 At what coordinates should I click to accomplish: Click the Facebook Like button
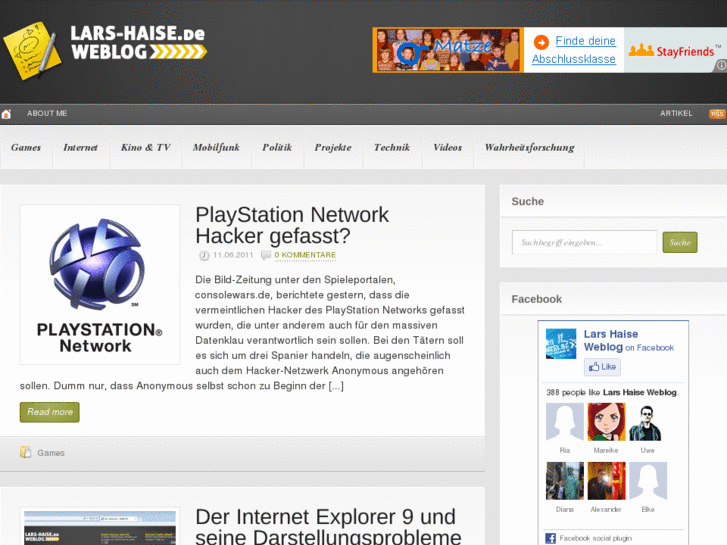(x=602, y=367)
